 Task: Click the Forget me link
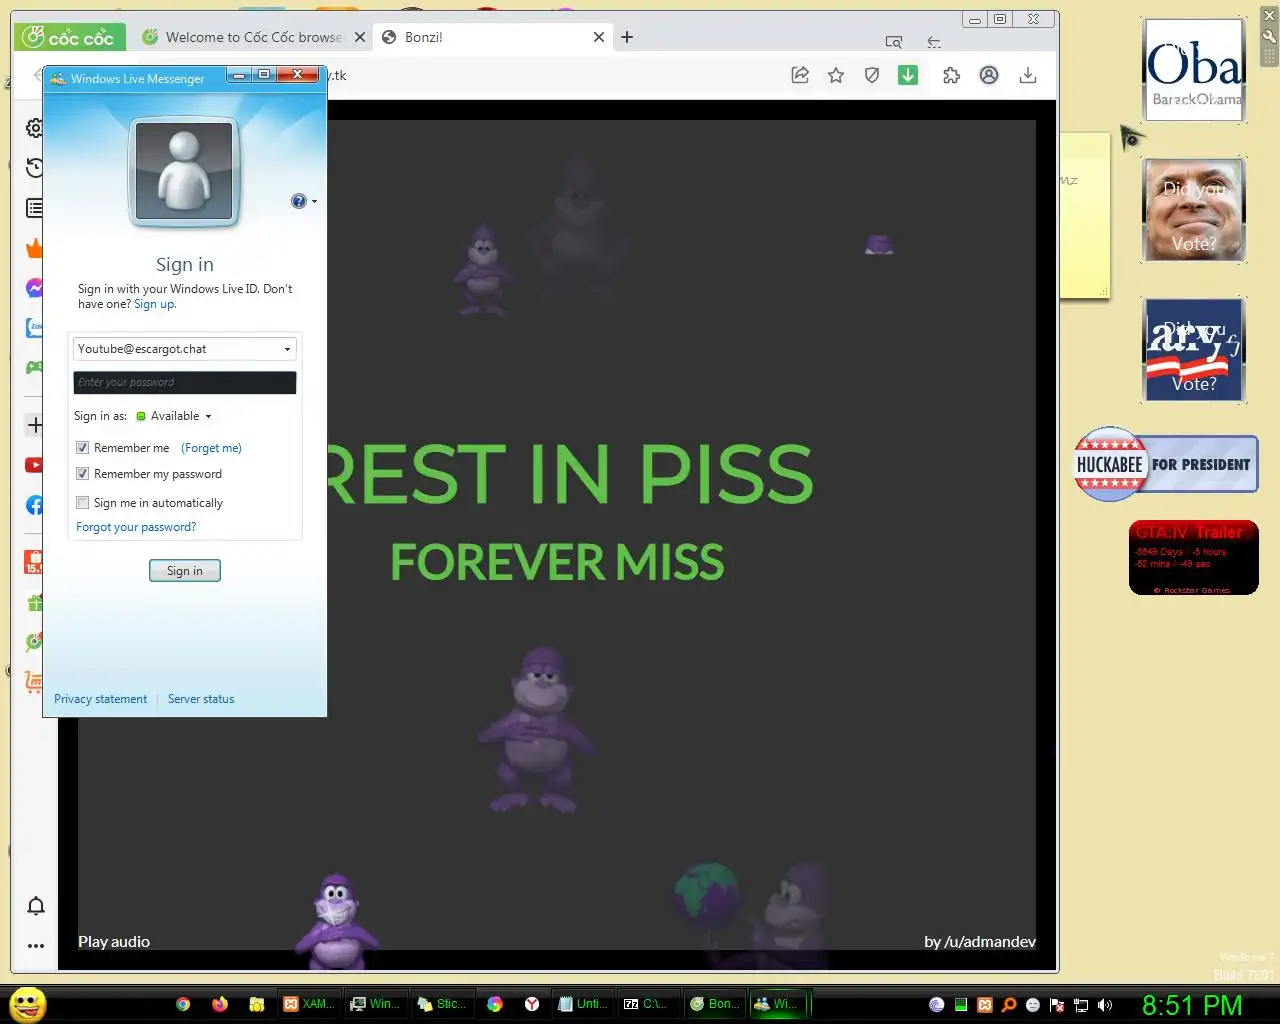click(x=211, y=448)
